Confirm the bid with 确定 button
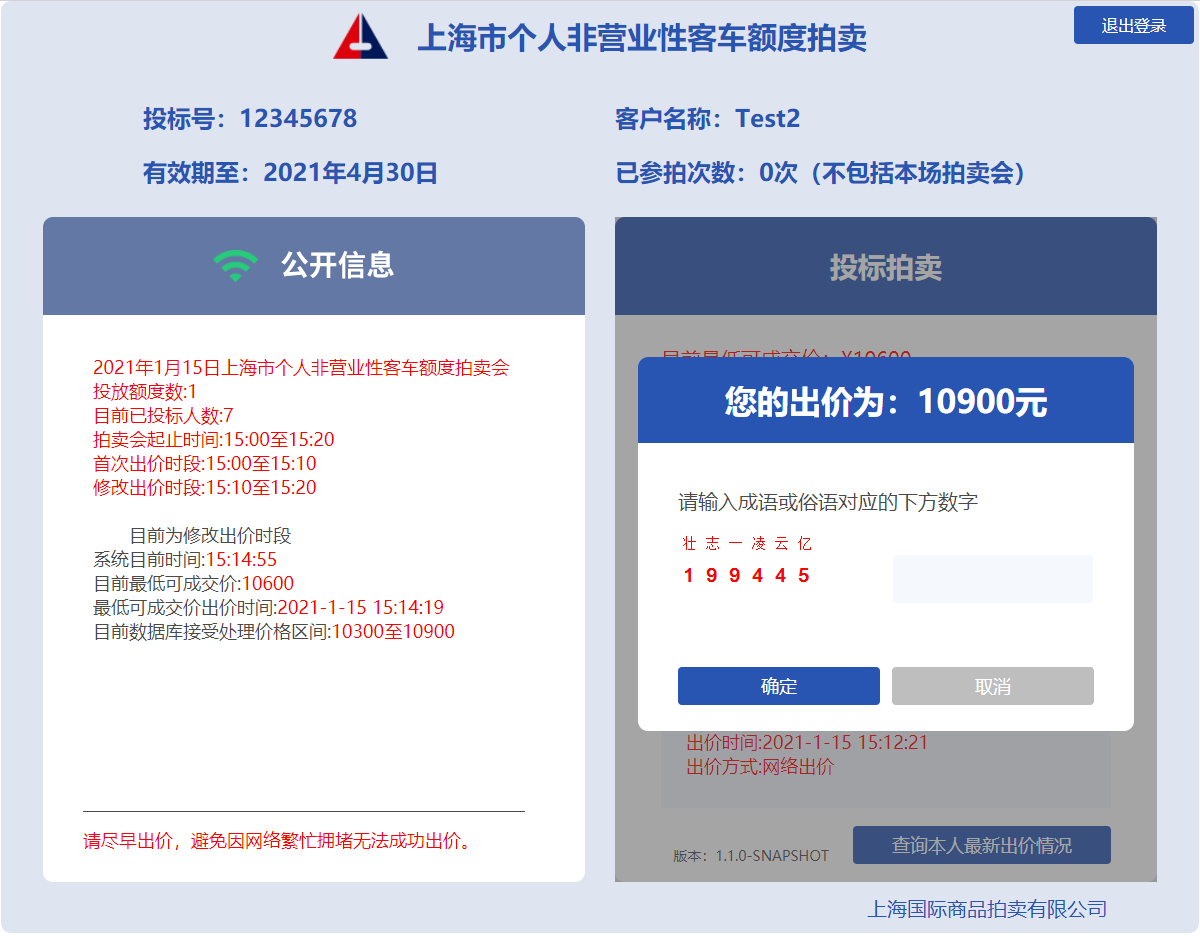This screenshot has width=1200, height=936. 779,686
